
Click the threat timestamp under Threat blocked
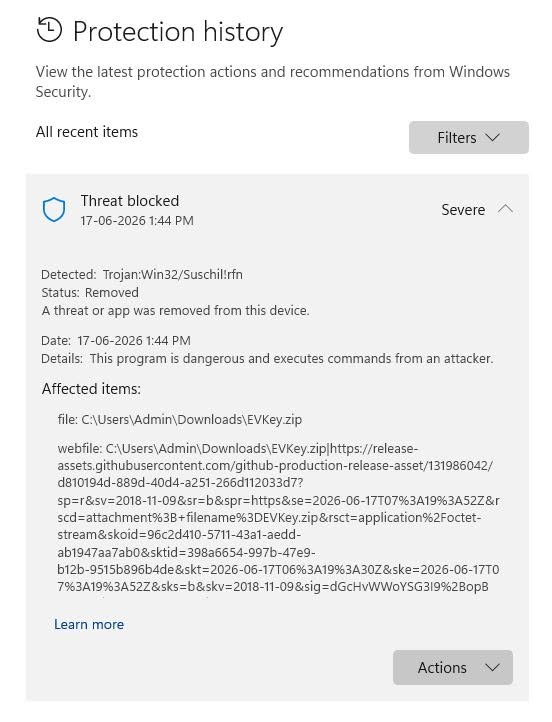137,221
